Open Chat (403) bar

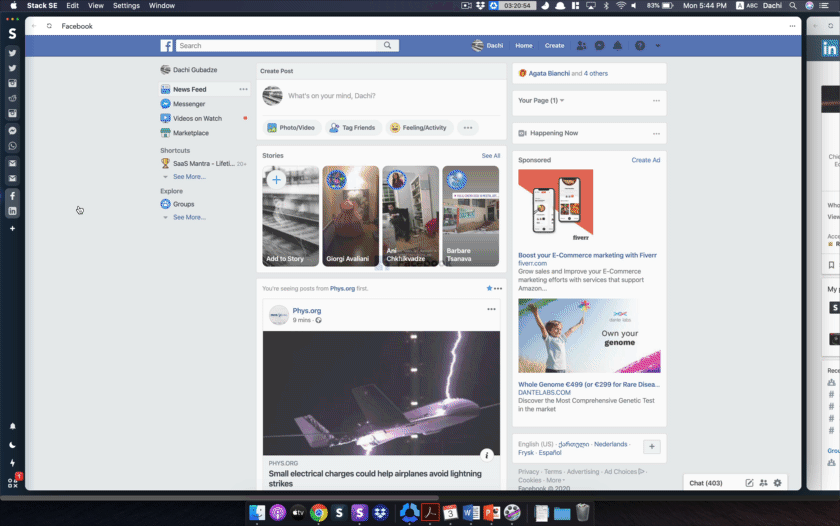pyautogui.click(x=706, y=483)
